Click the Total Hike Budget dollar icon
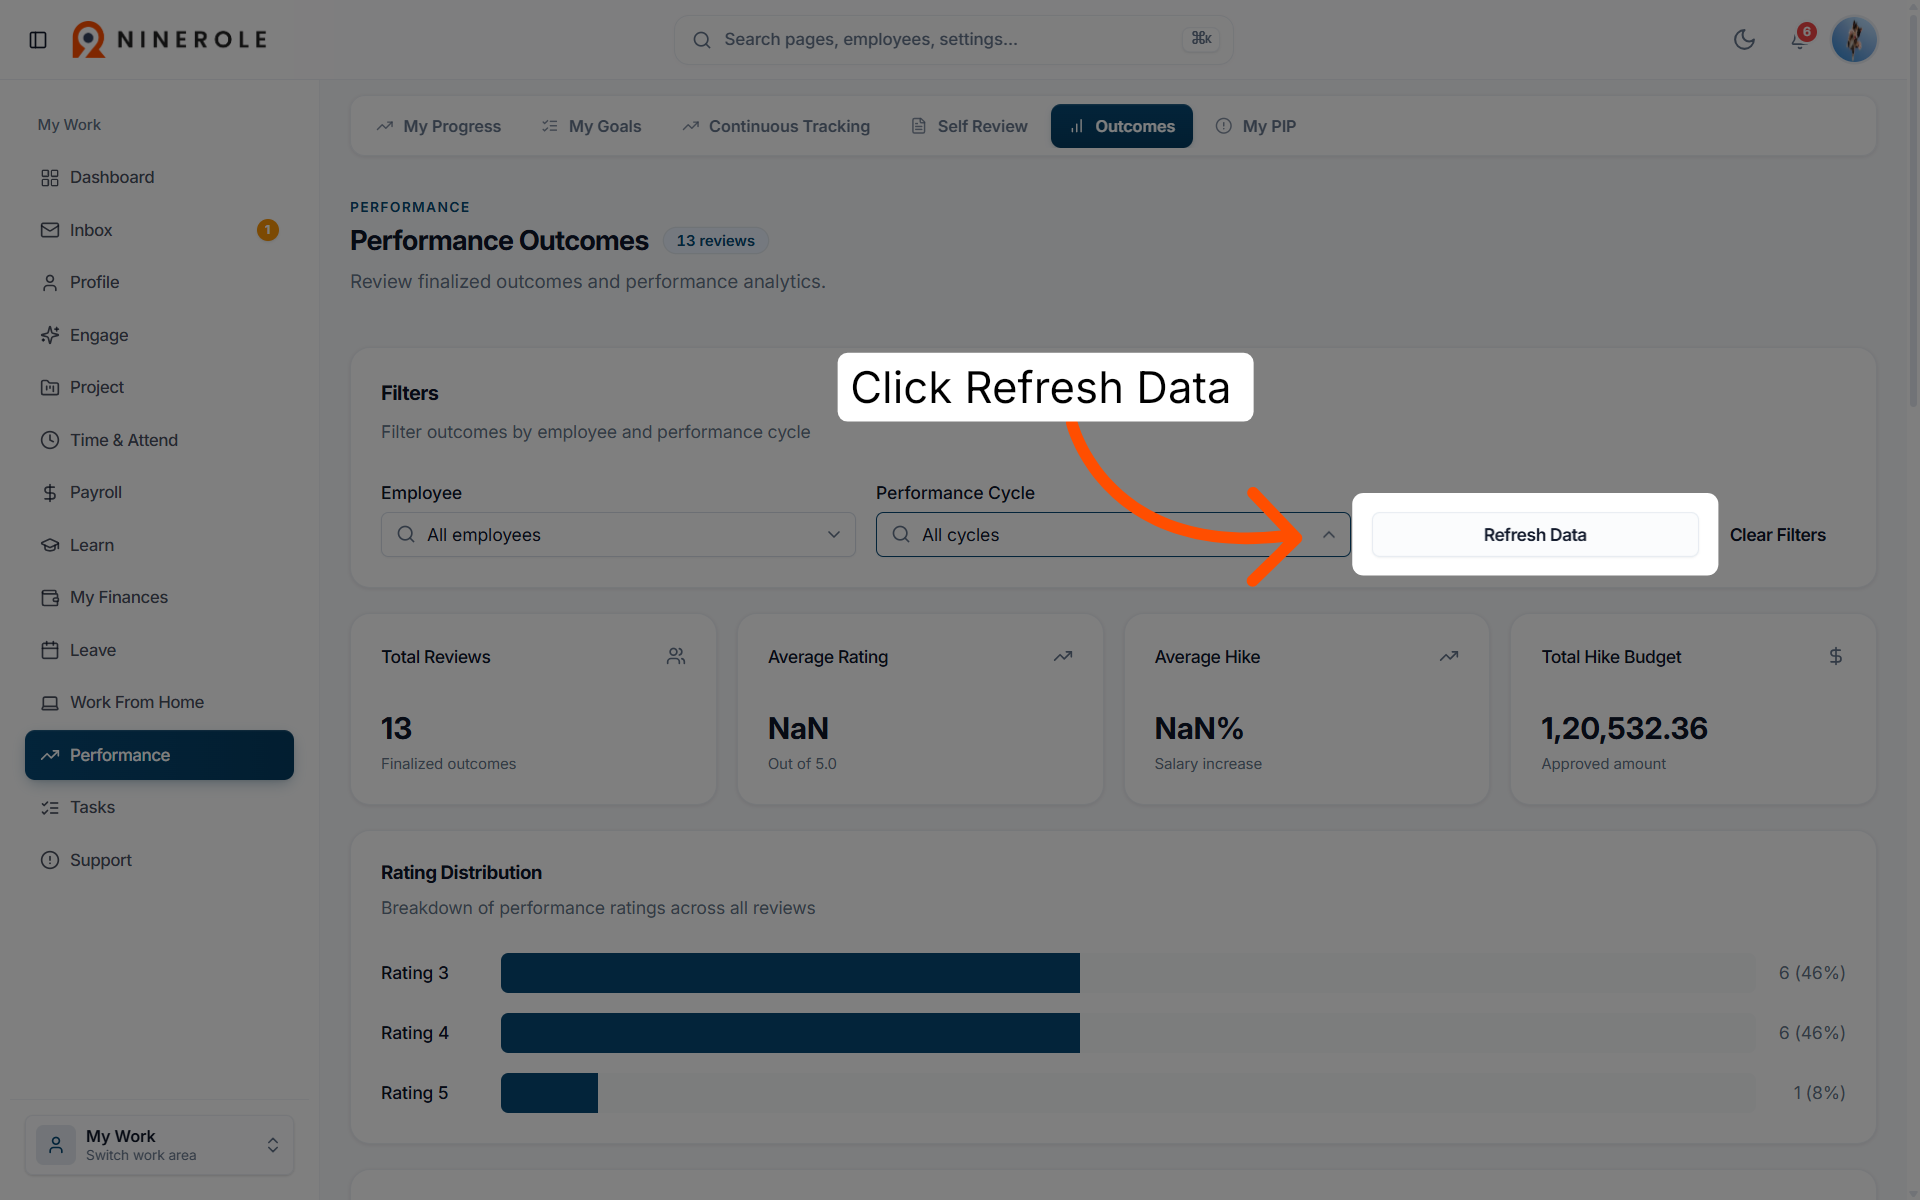The image size is (1920, 1200). point(1836,656)
